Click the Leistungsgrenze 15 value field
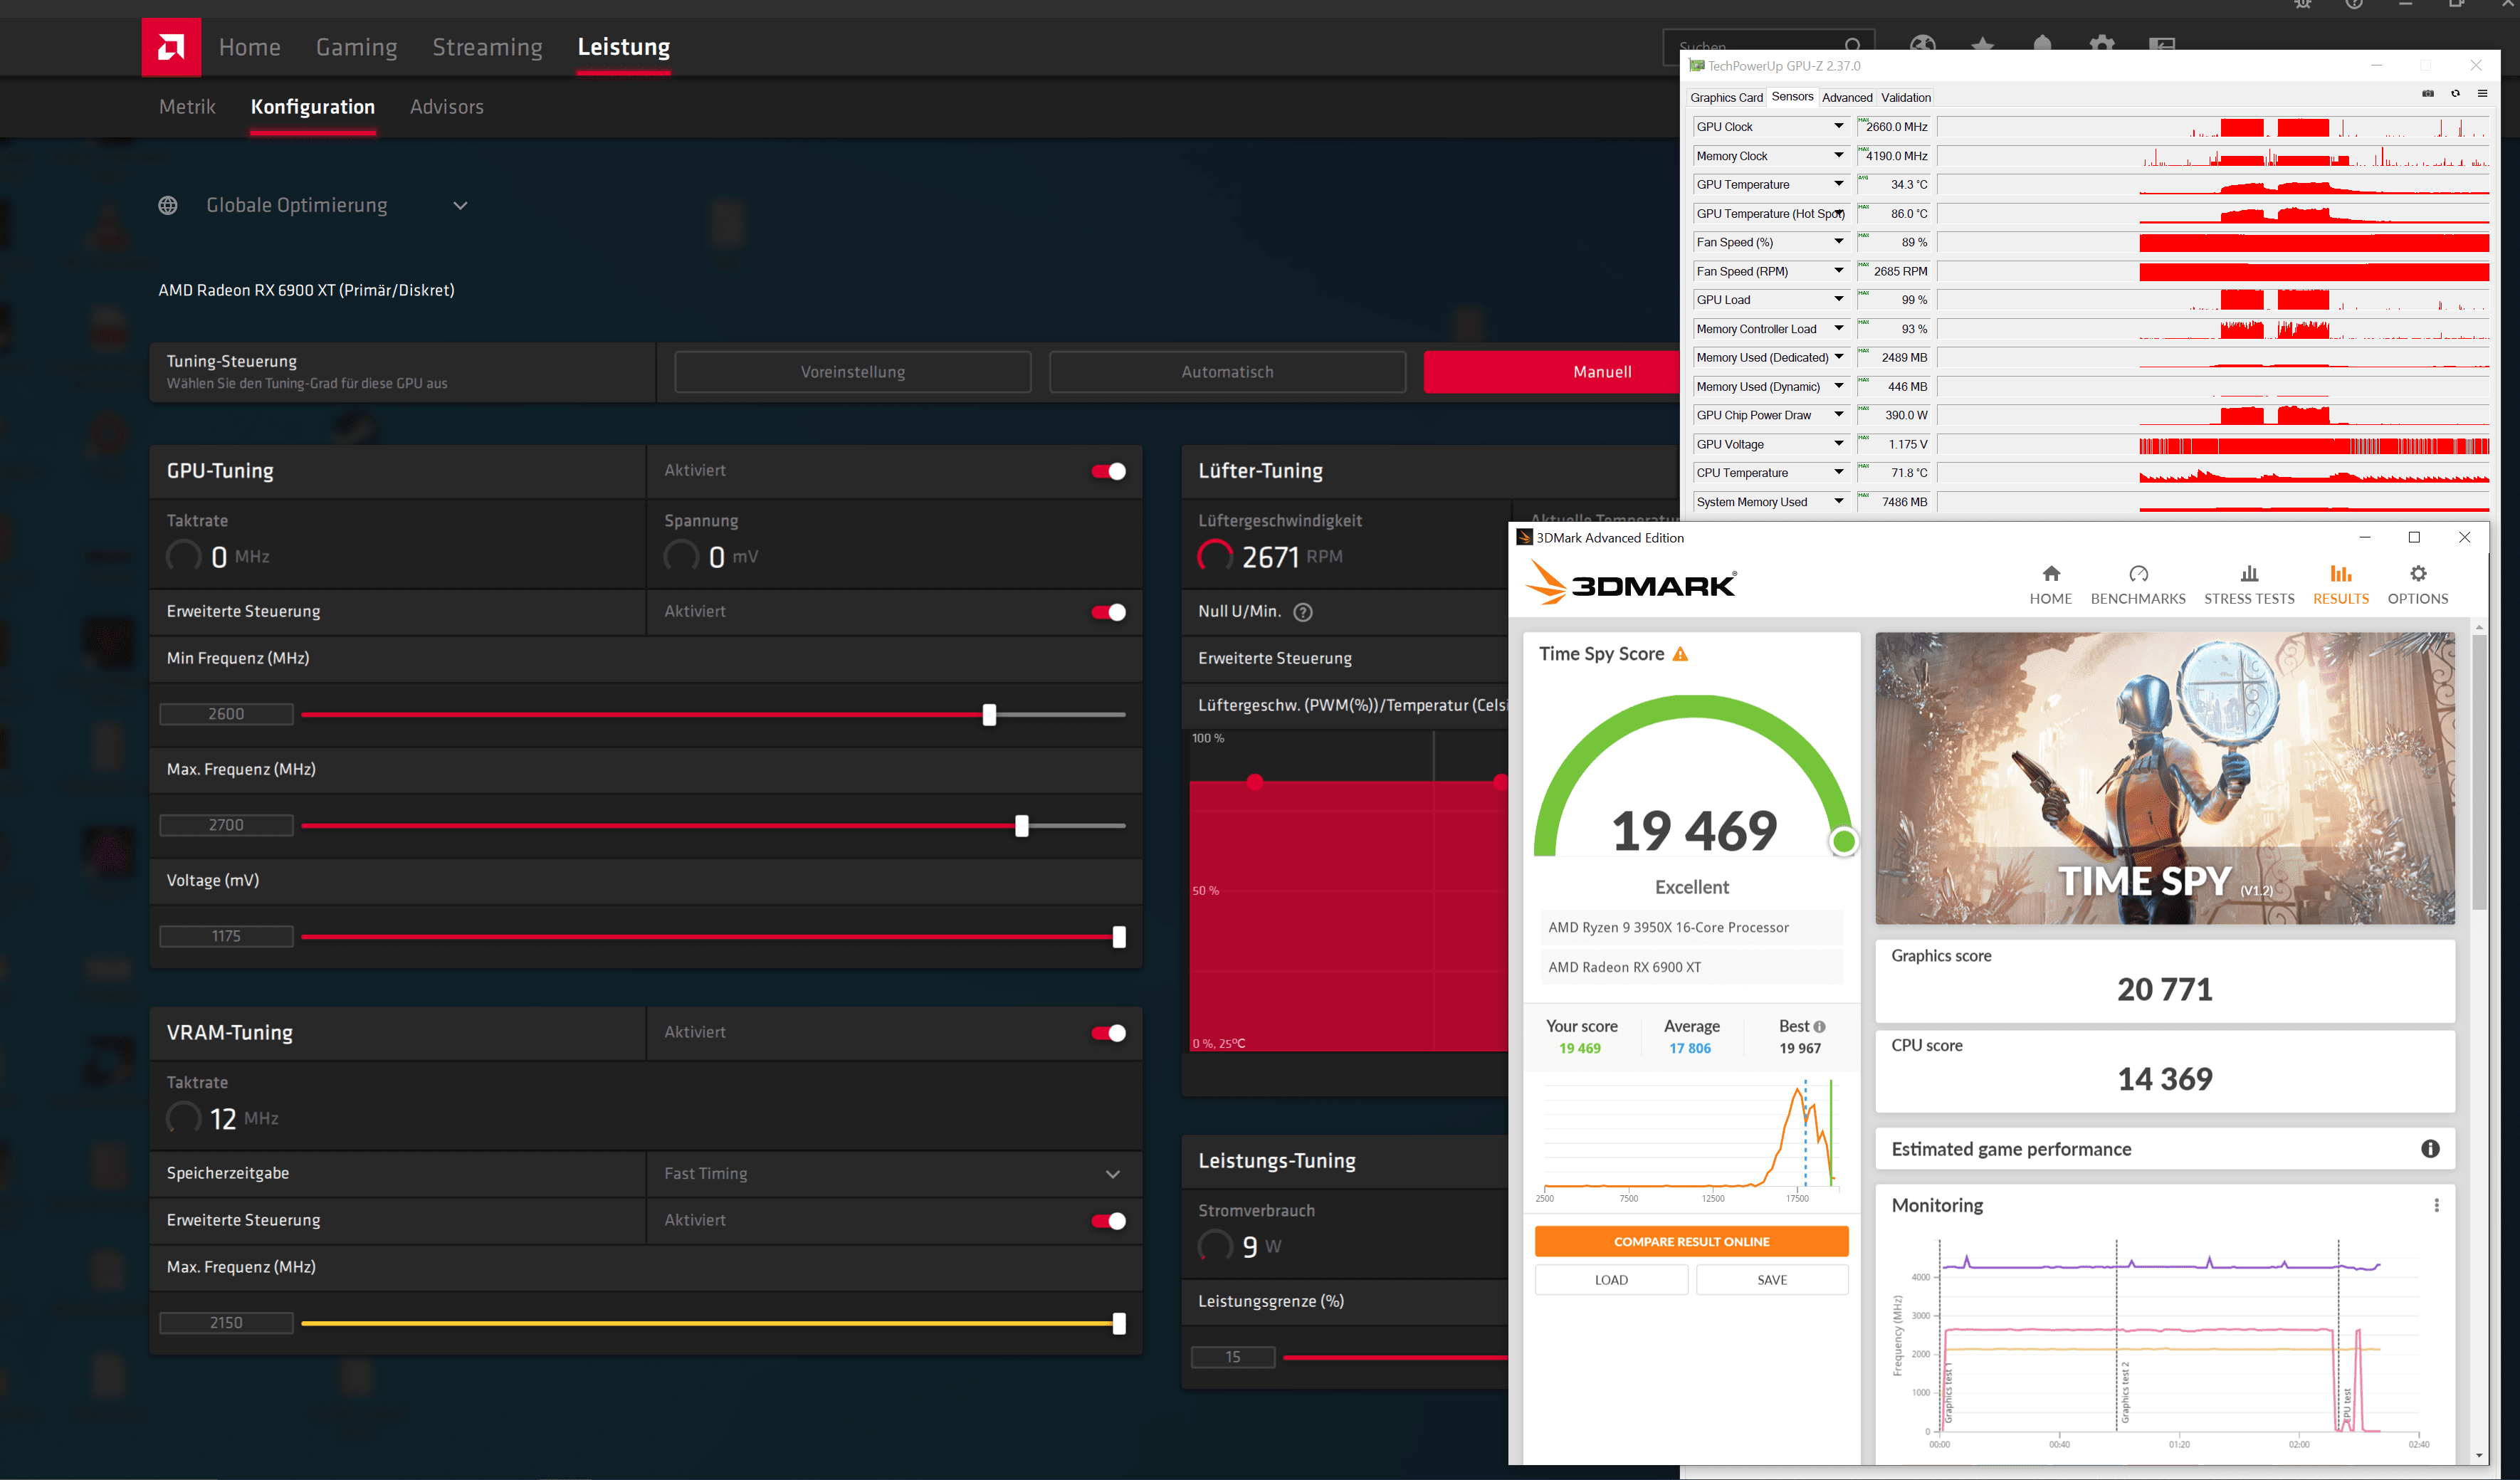The image size is (2520, 1480). coord(1233,1357)
